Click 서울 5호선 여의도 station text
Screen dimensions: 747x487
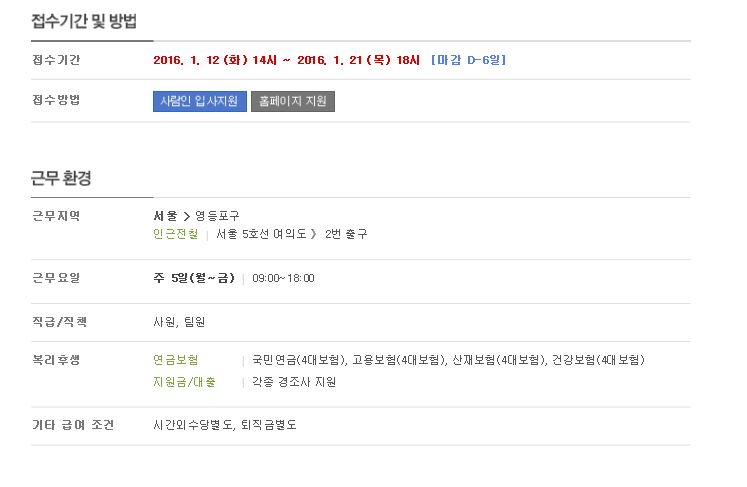click(x=261, y=234)
